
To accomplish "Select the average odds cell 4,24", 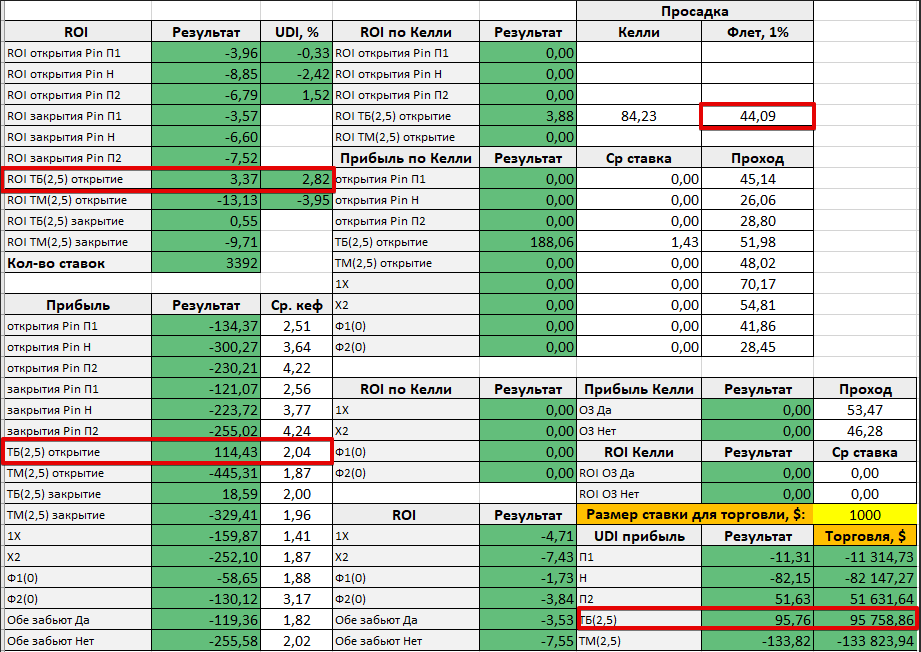I will point(297,431).
